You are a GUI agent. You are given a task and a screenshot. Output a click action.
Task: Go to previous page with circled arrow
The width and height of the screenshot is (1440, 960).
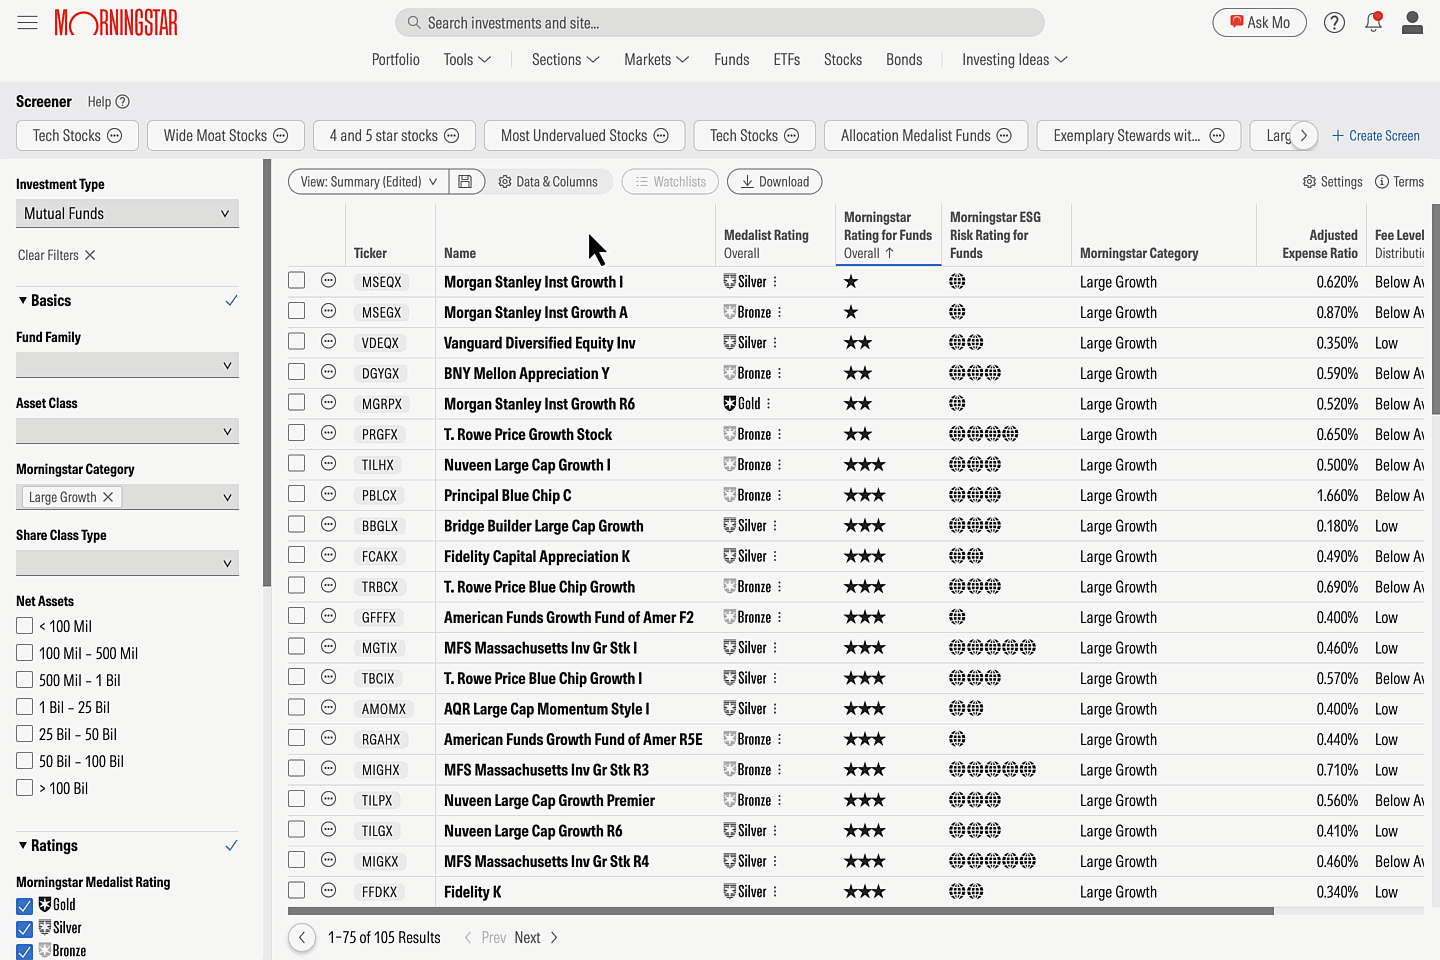[302, 937]
